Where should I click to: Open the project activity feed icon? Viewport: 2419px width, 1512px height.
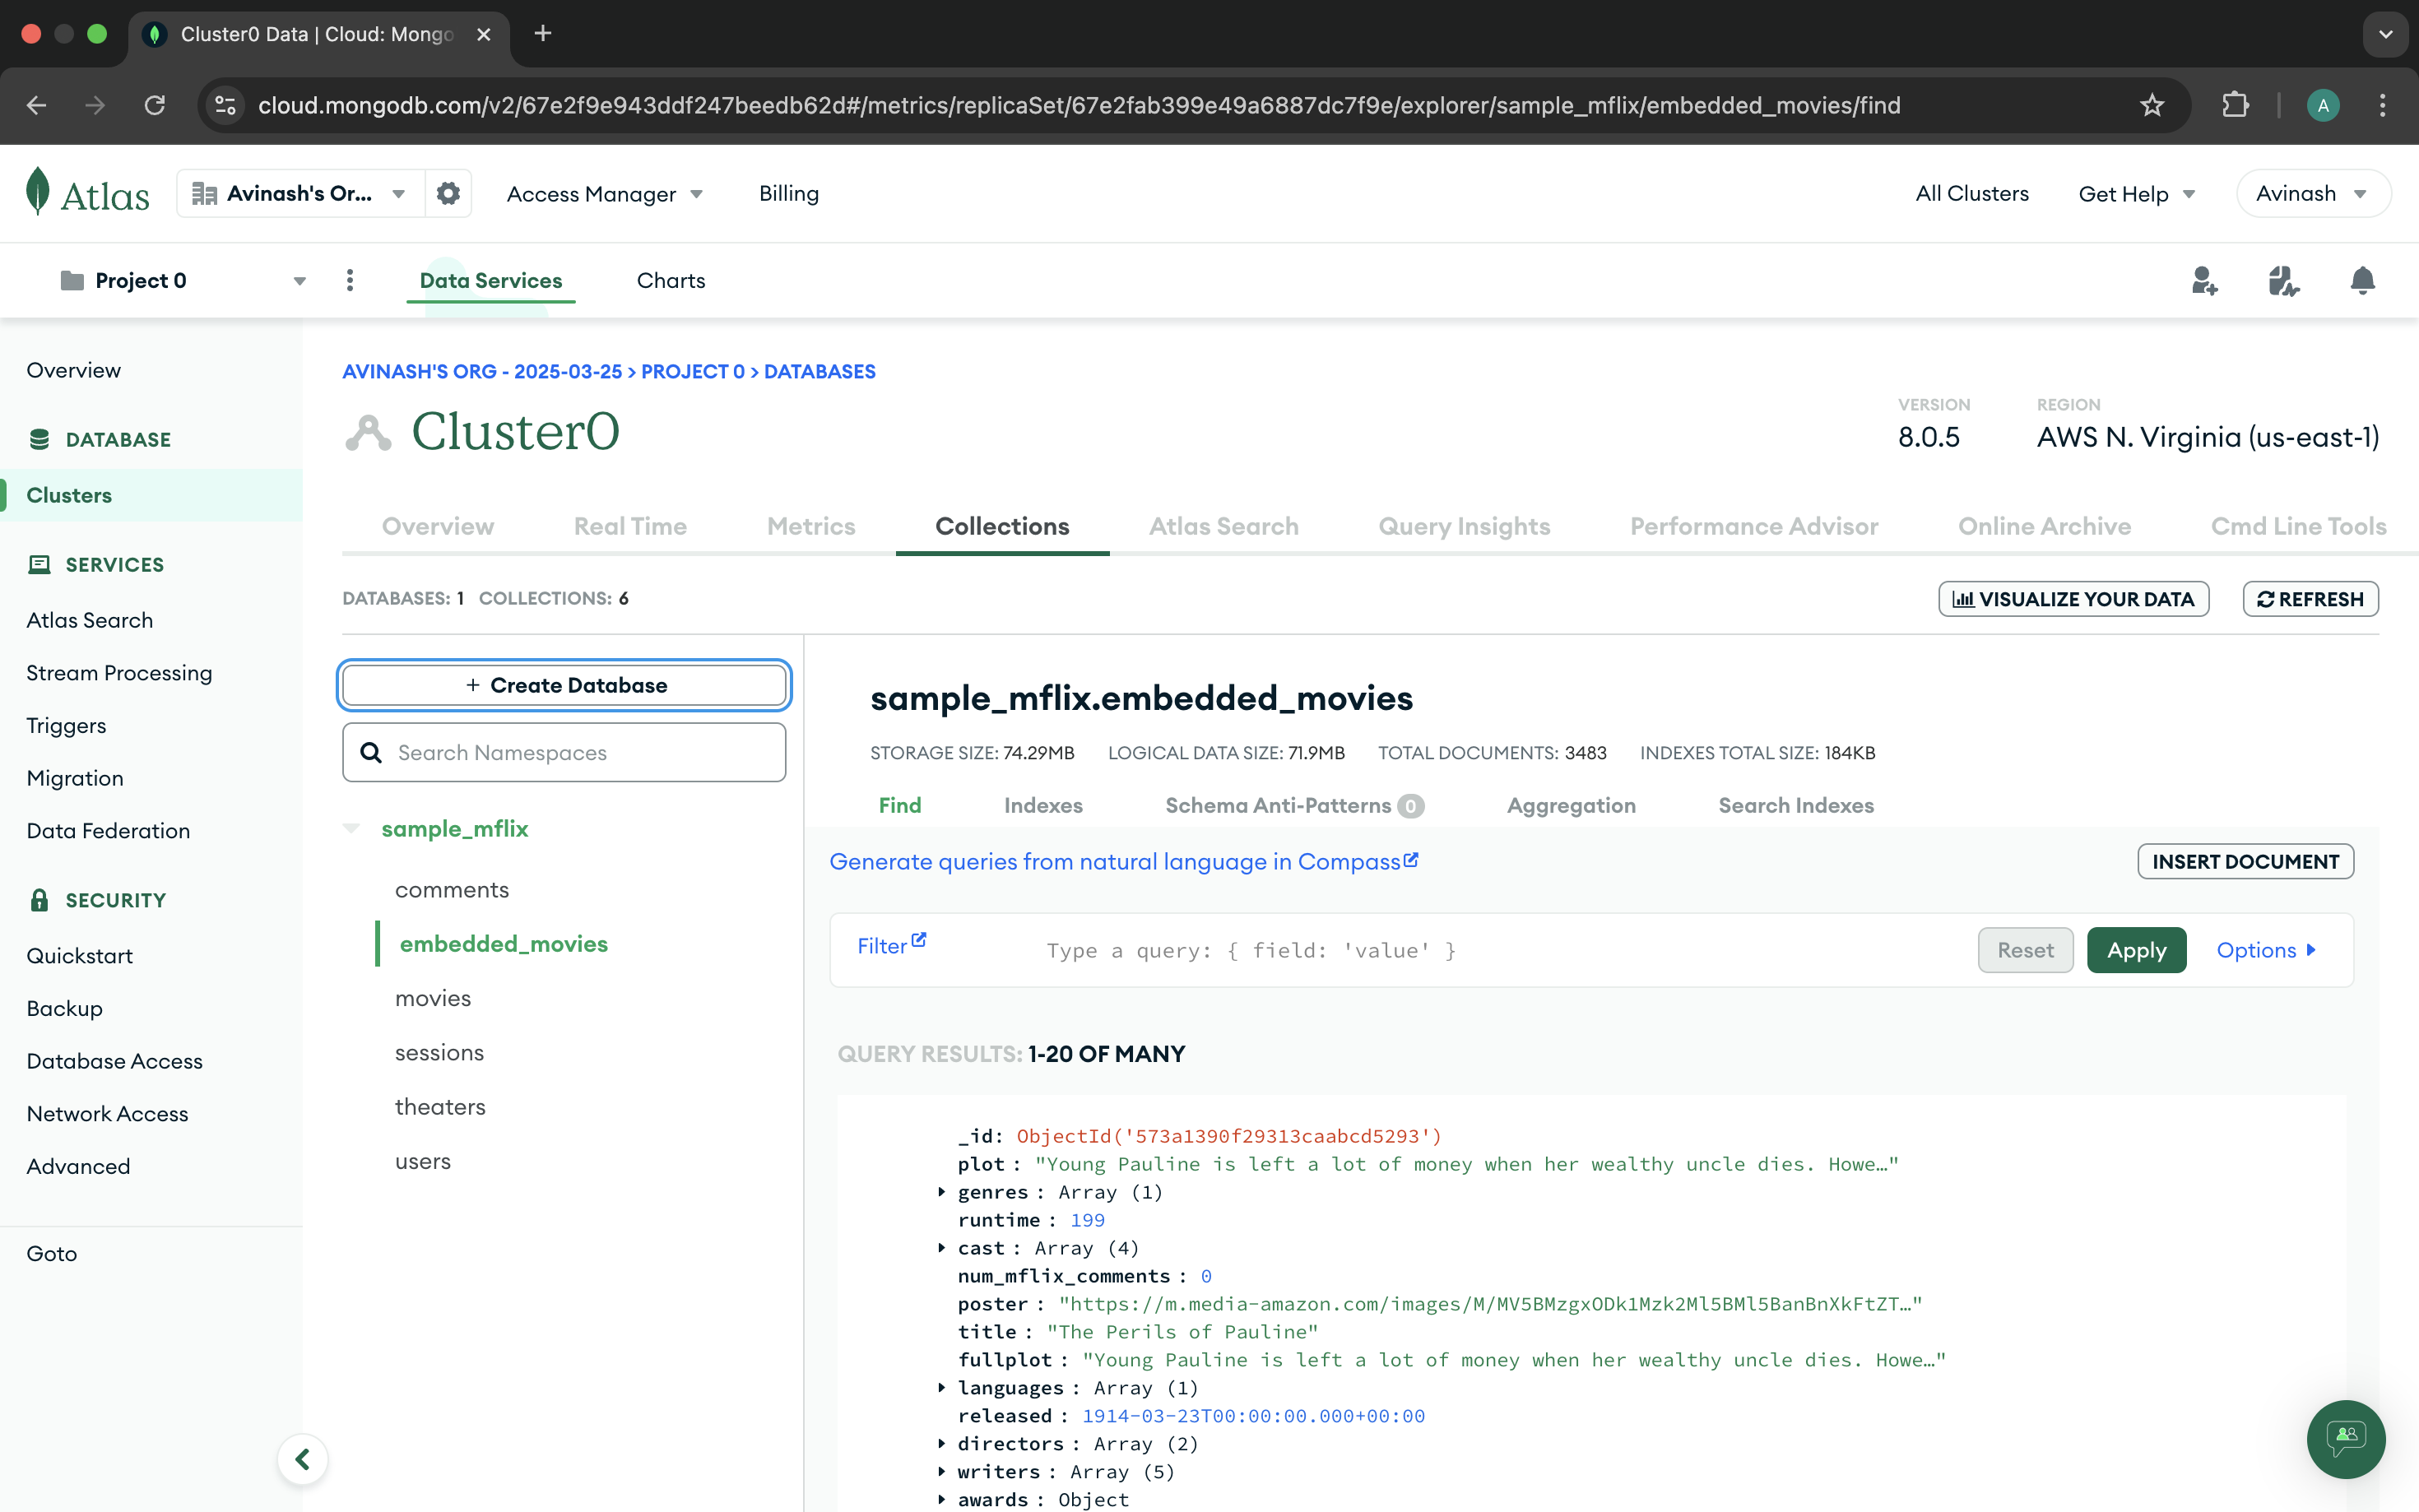tap(2283, 281)
